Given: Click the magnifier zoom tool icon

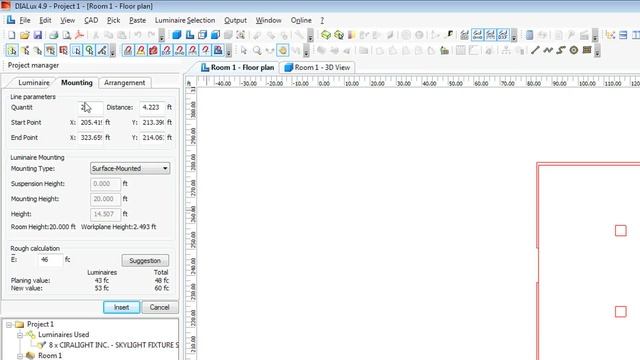Looking at the screenshot, I should [257, 51].
